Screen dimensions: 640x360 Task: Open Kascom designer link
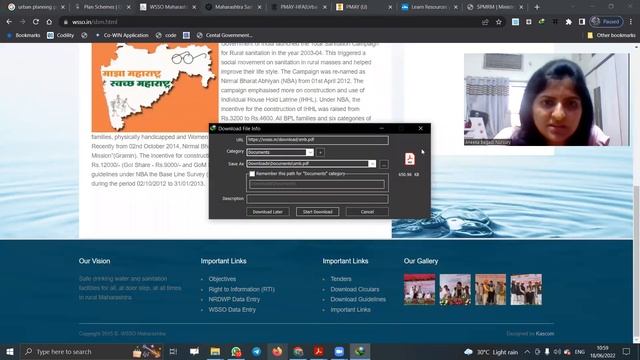[x=545, y=333]
